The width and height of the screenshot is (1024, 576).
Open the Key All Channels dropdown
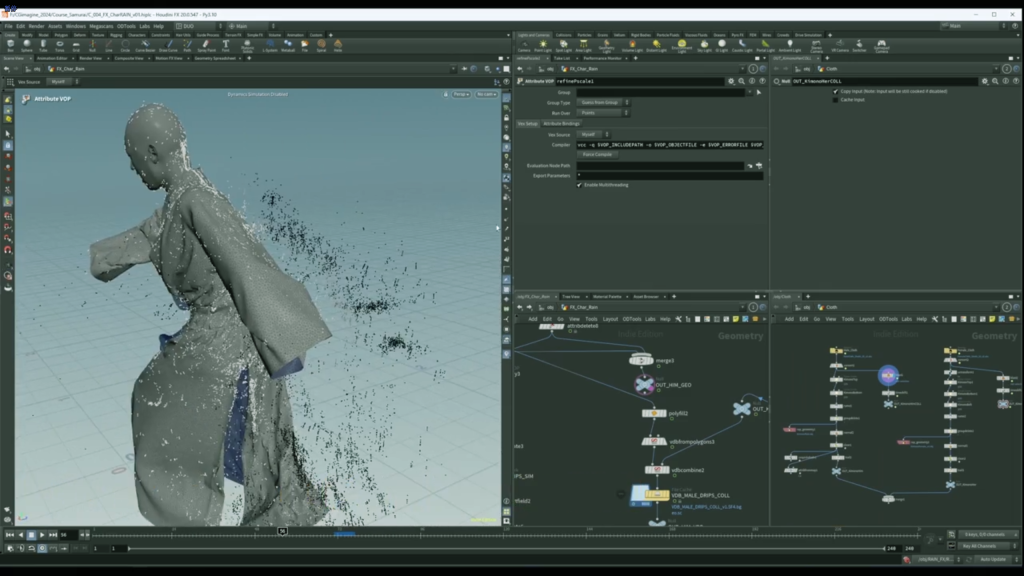pyautogui.click(x=987, y=546)
